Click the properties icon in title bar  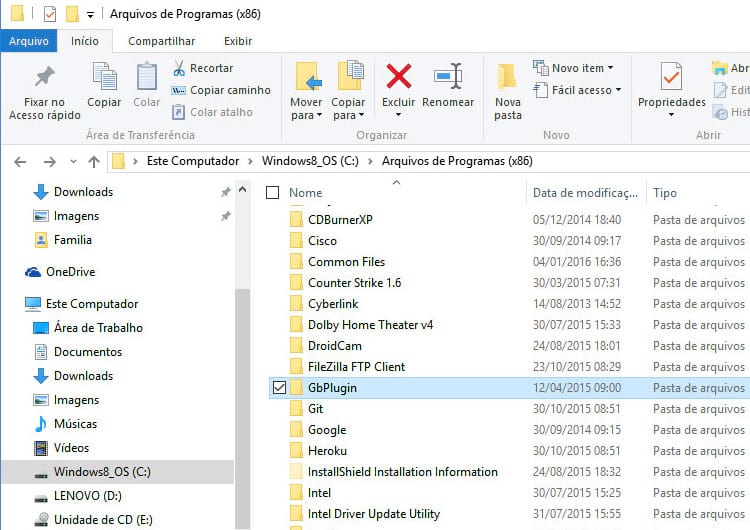click(x=50, y=14)
